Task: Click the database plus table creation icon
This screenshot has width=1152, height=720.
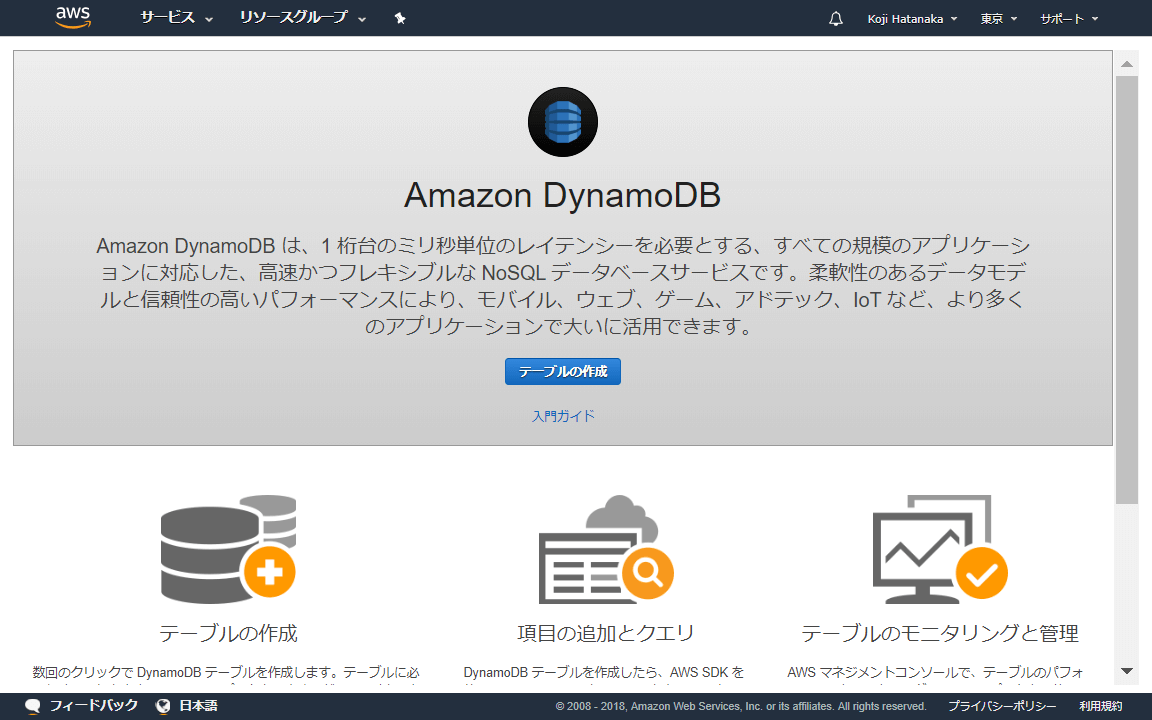Action: (x=228, y=549)
